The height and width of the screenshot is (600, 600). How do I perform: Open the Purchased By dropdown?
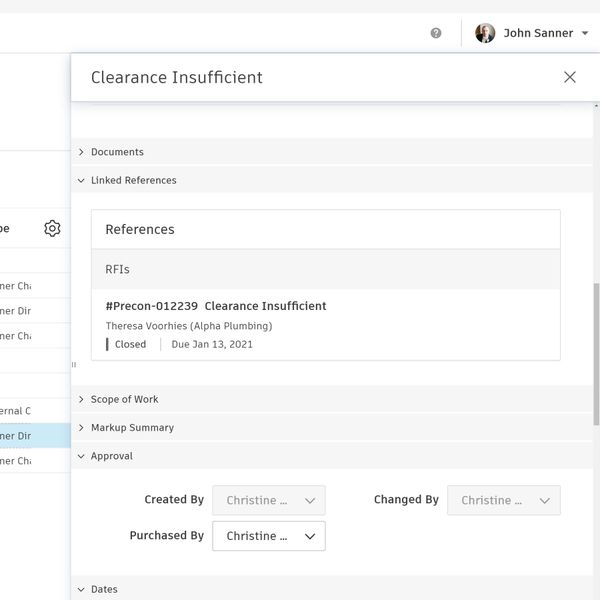(269, 536)
